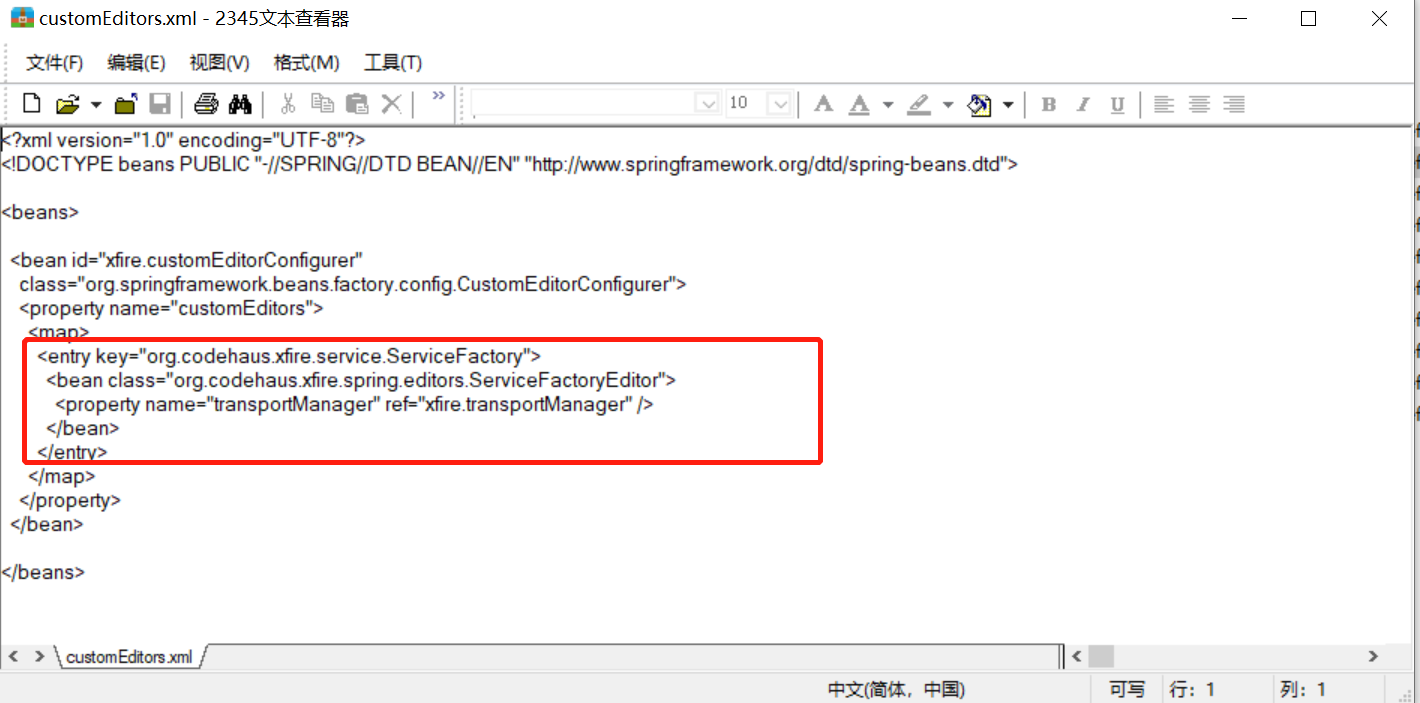This screenshot has width=1420, height=703.
Task: Click the horizontal scrollbar right arrow
Action: pos(1373,657)
